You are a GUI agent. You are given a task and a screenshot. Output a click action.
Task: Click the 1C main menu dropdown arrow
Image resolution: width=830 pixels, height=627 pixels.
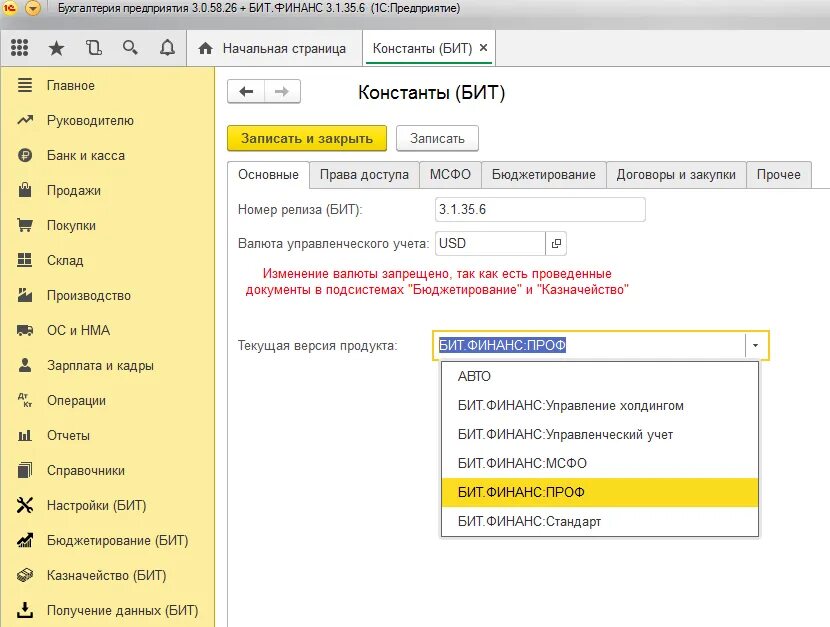33,8
